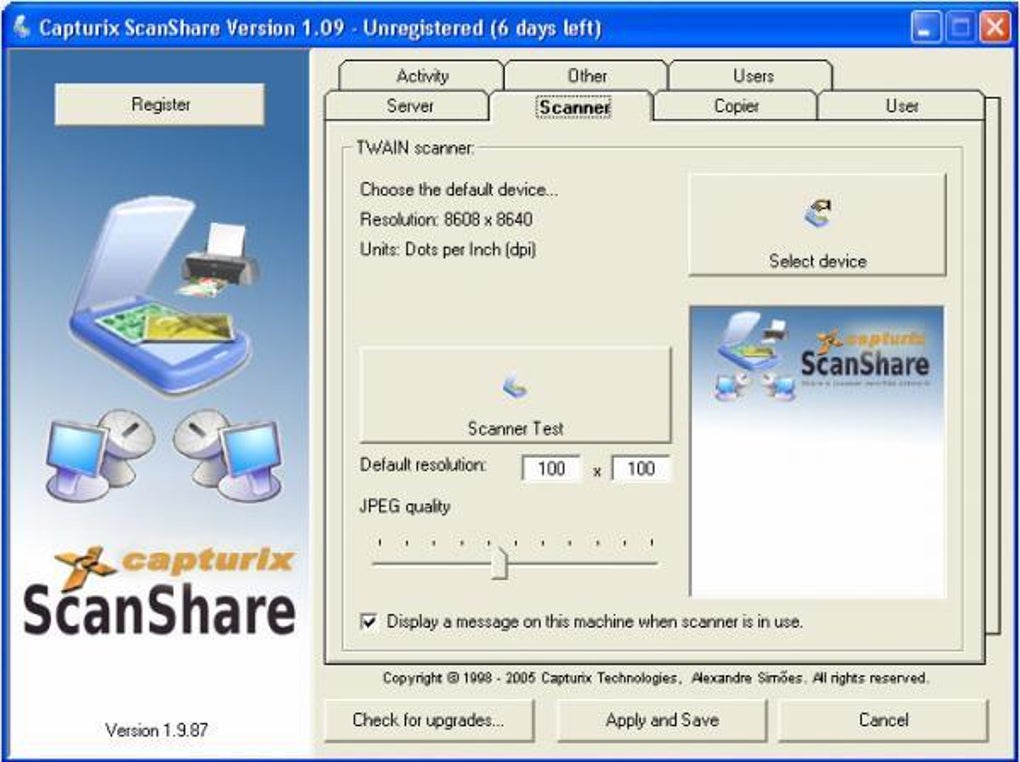Click Check for upgrades button
This screenshot has height=762, width=1020.
[x=429, y=720]
